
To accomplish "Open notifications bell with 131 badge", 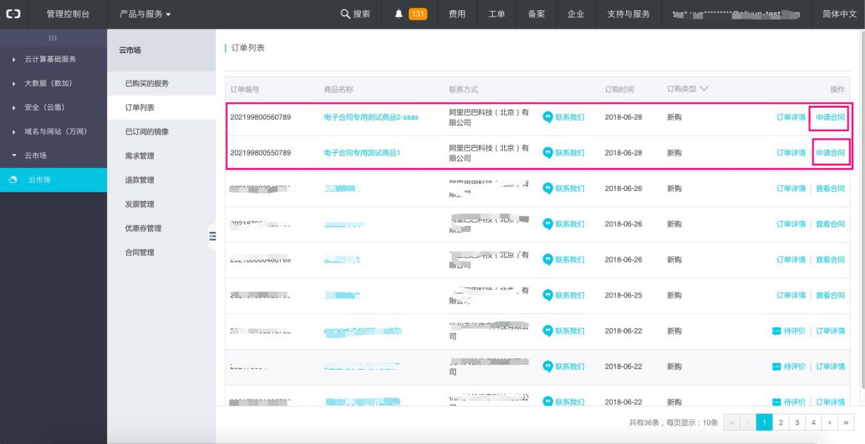I will (410, 14).
